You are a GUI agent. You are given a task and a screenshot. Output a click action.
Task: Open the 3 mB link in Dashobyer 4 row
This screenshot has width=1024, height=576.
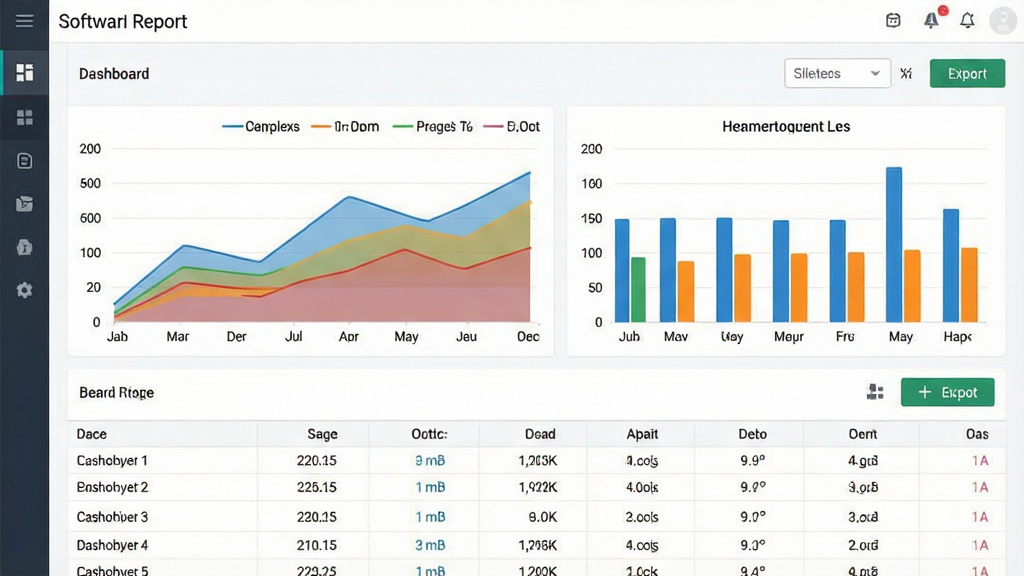430,545
